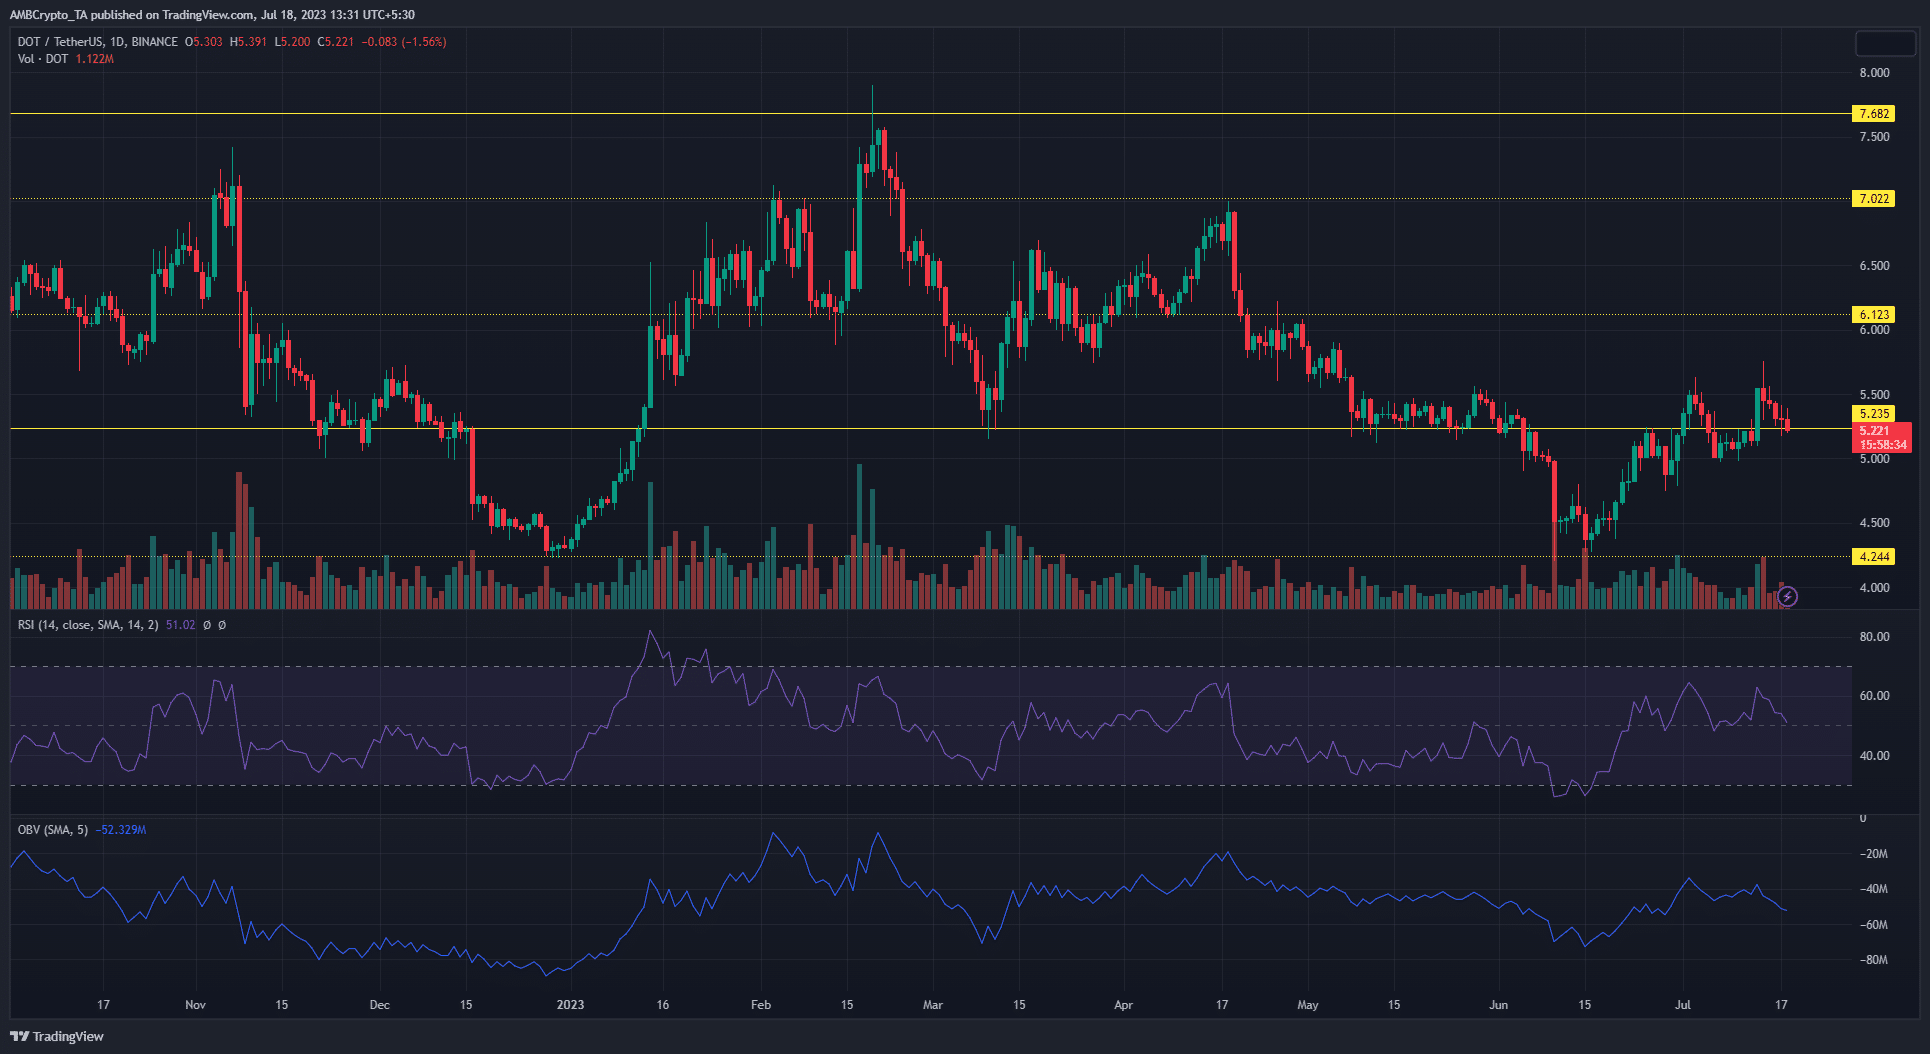The image size is (1930, 1054).
Task: Click the 2023 label on the time axis
Action: [570, 1005]
